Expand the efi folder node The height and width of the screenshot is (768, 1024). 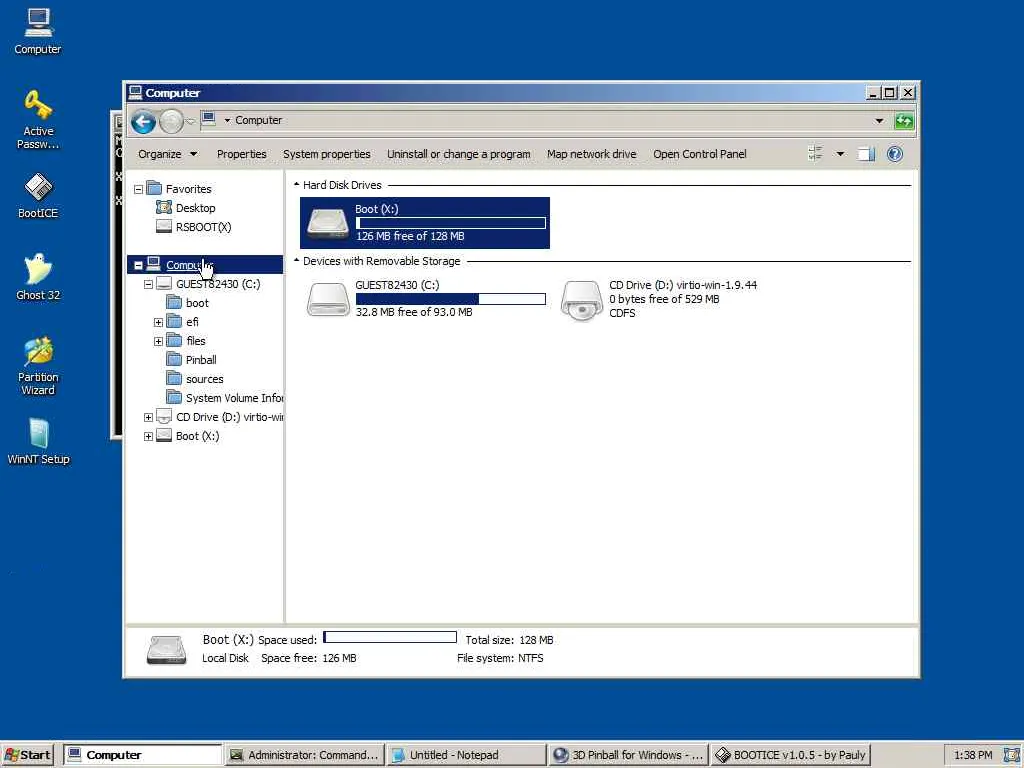coord(158,322)
